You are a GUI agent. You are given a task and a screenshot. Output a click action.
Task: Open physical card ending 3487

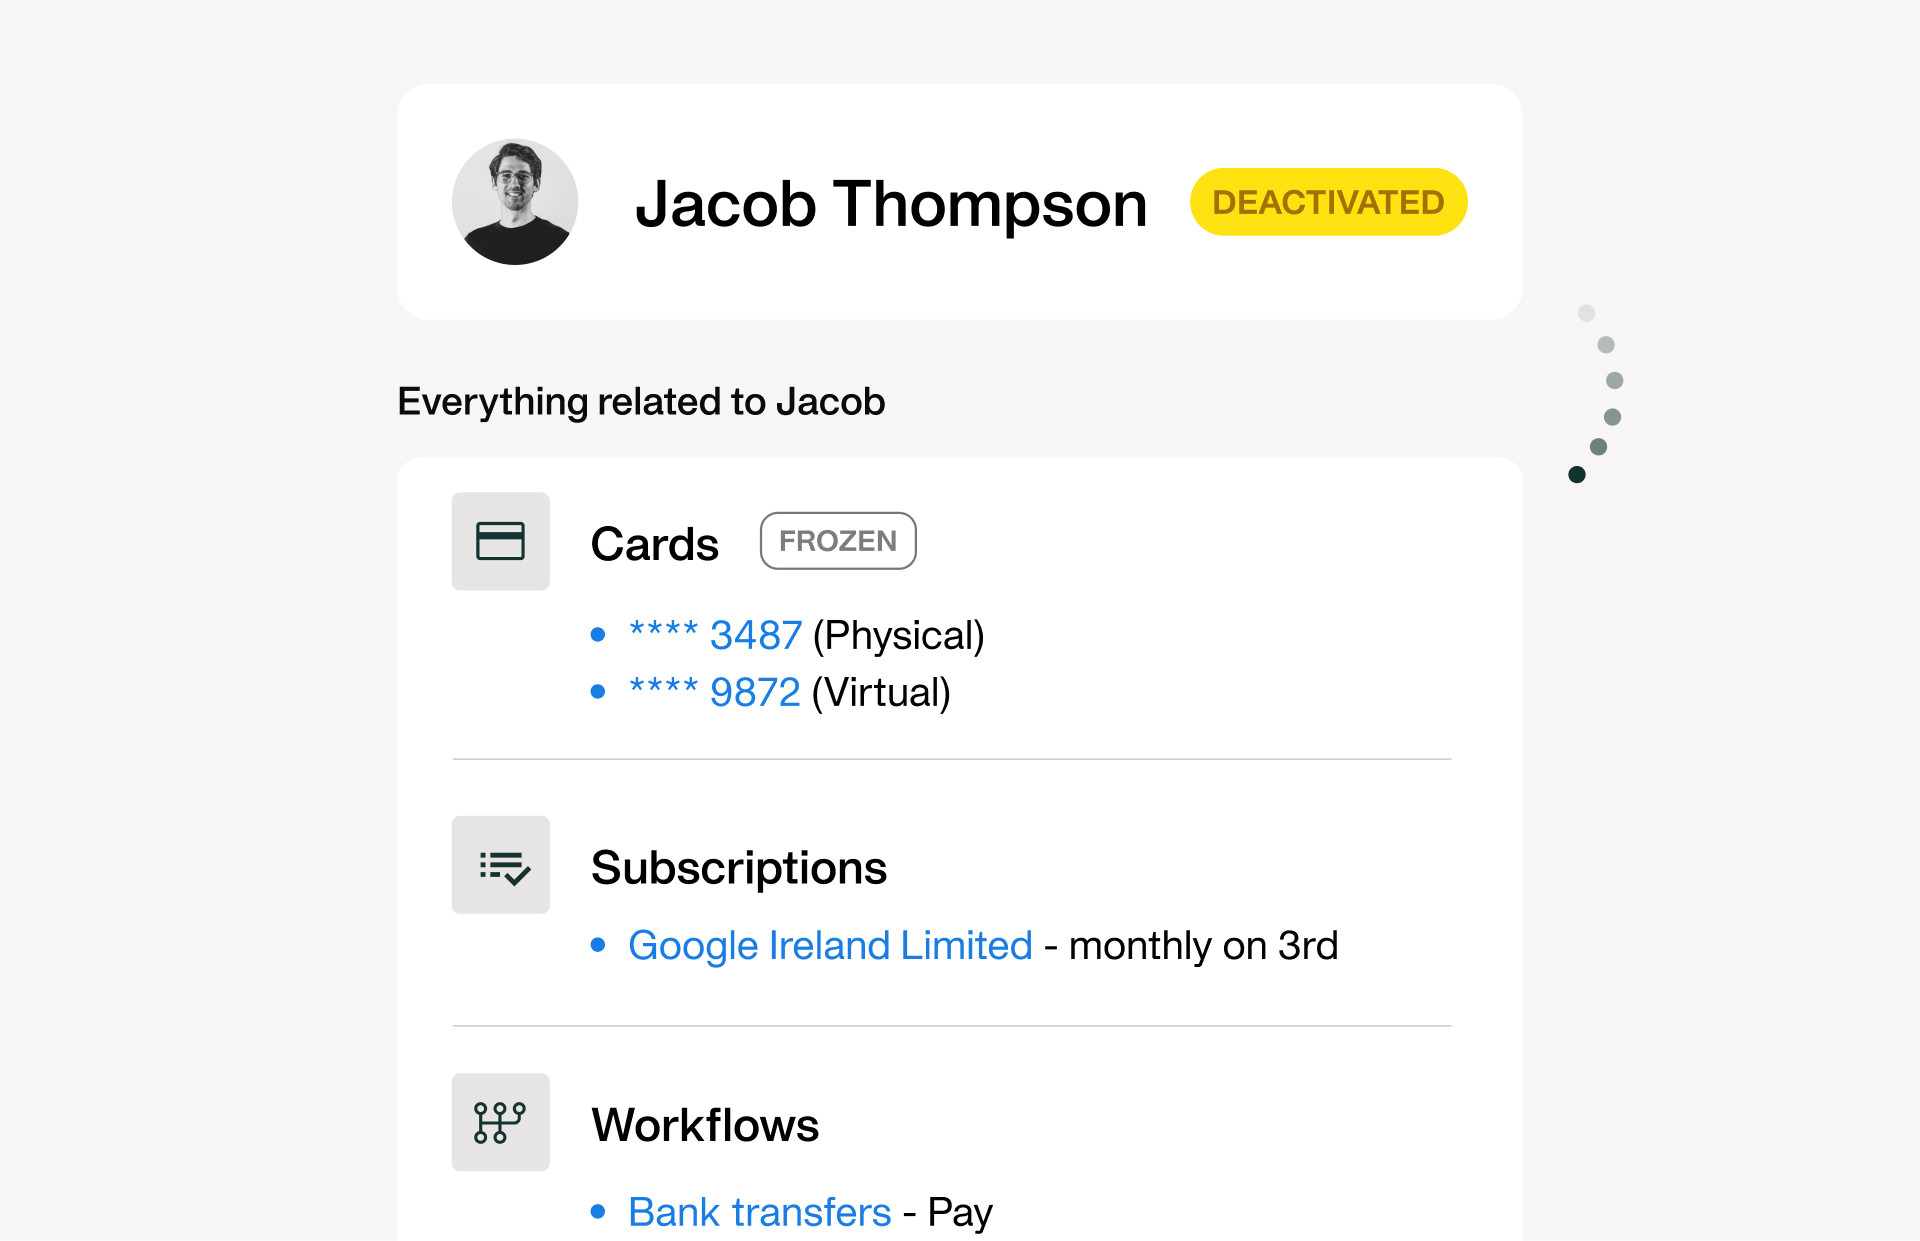point(715,635)
